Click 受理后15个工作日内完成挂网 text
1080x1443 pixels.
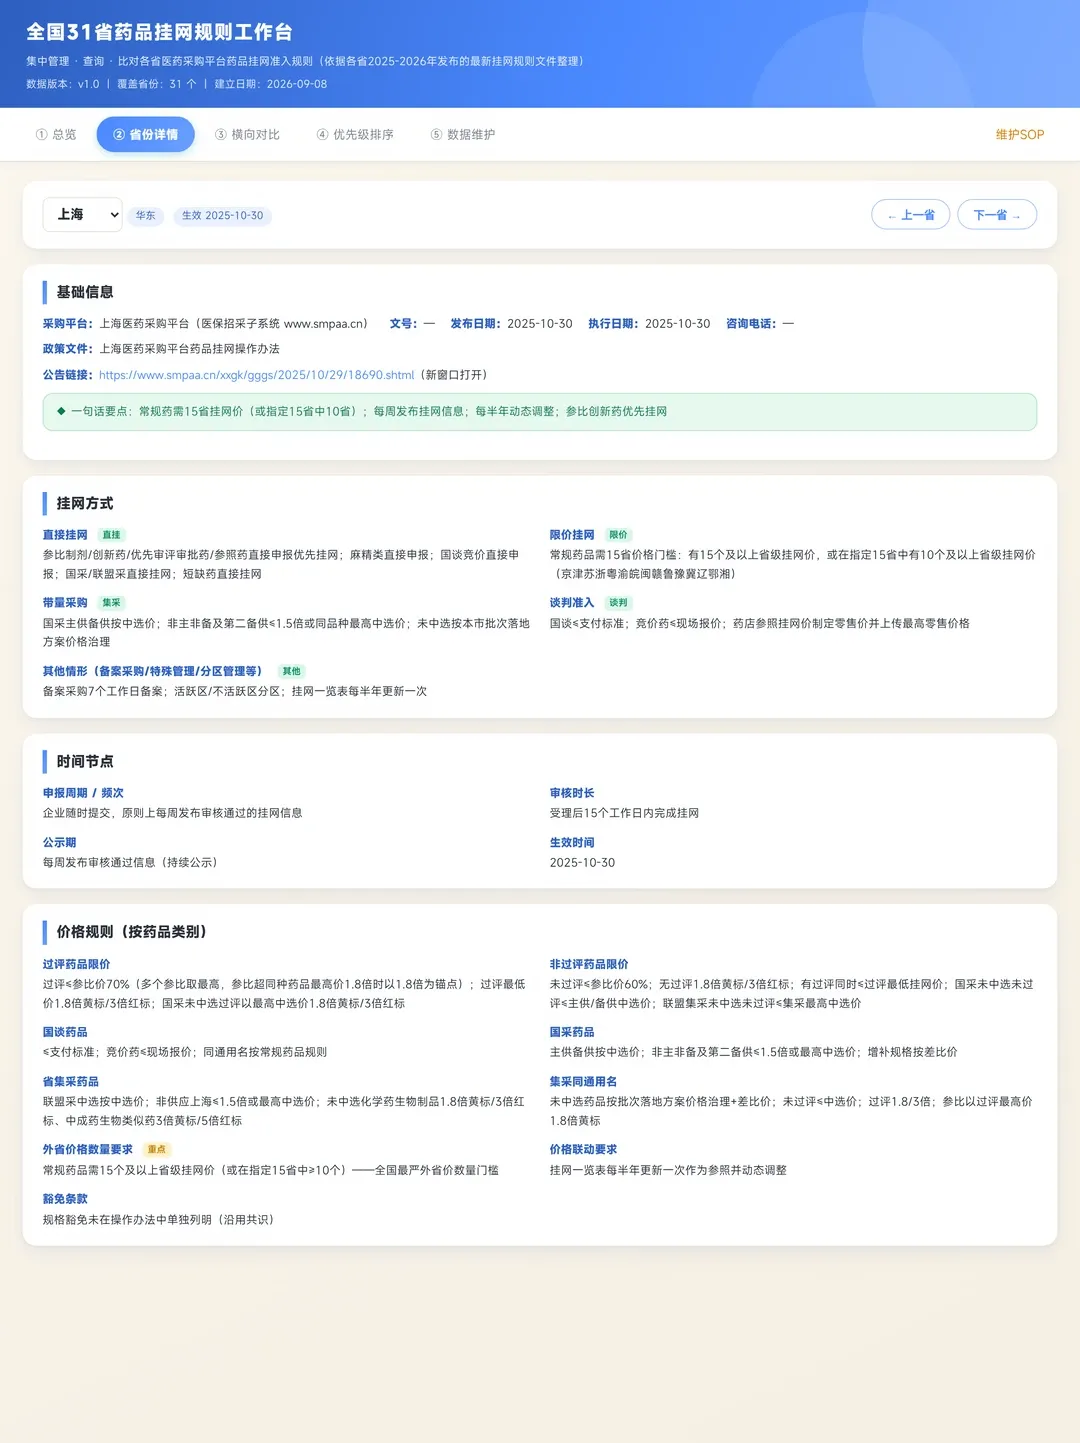coord(624,813)
